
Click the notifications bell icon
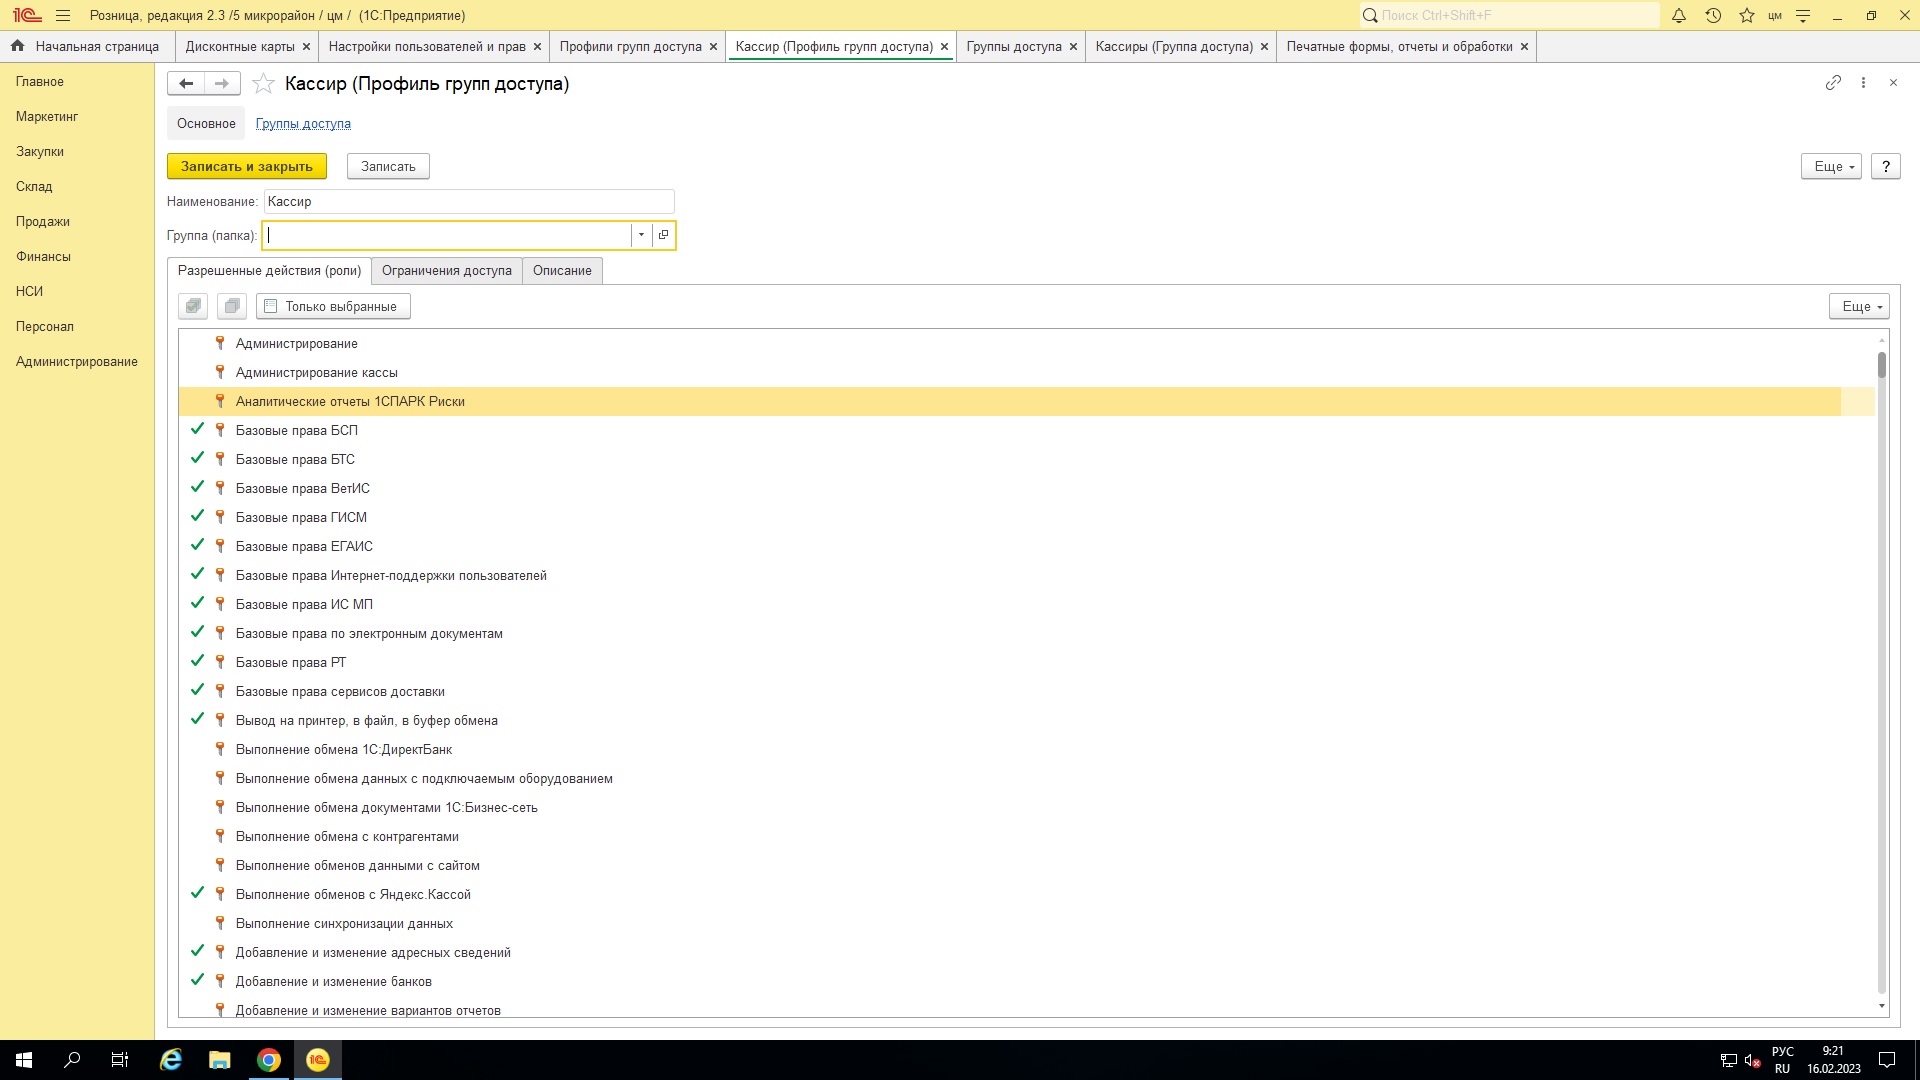click(x=1679, y=16)
